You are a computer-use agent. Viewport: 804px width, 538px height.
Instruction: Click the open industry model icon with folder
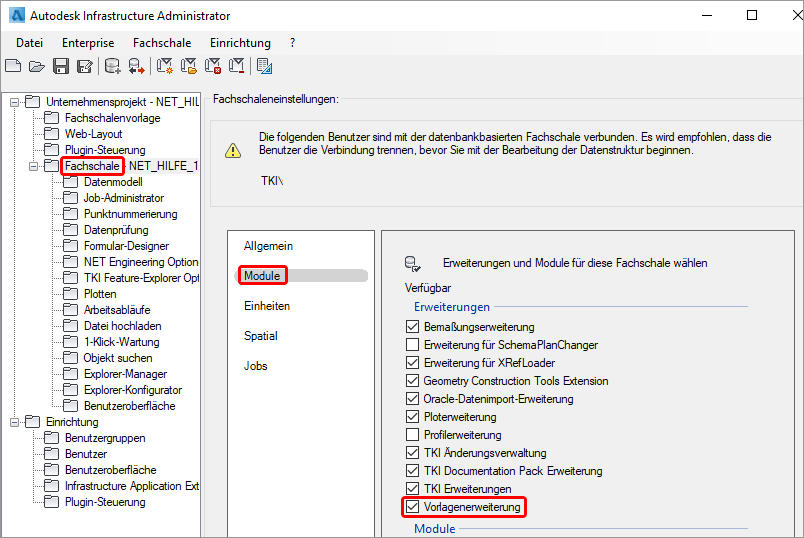tap(189, 66)
